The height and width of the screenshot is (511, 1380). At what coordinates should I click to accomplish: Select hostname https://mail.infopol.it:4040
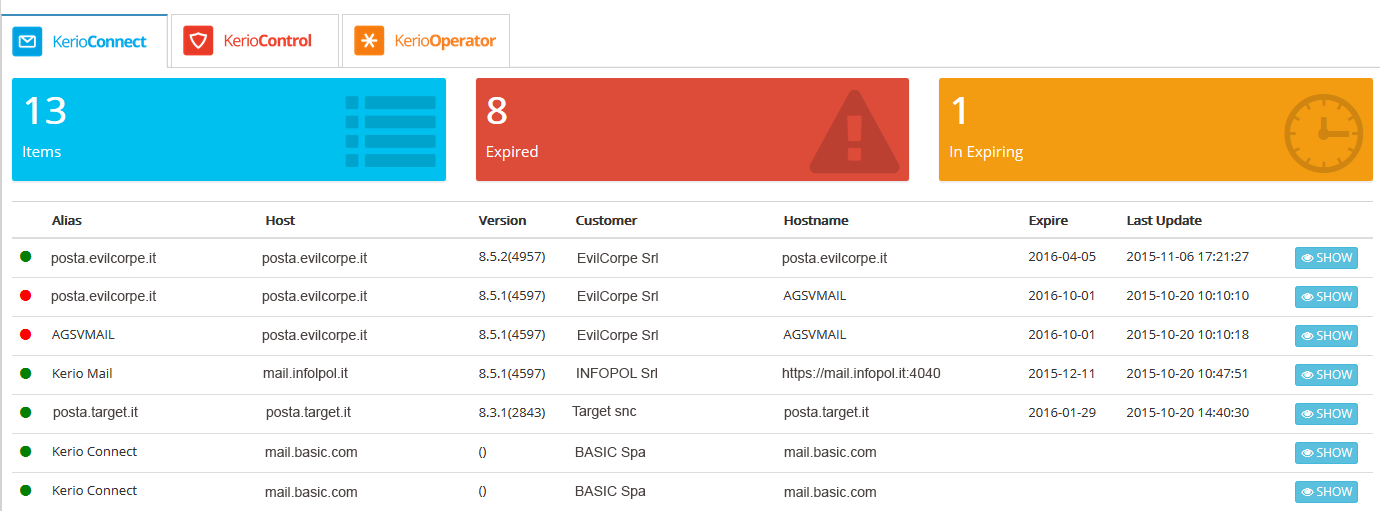[861, 373]
